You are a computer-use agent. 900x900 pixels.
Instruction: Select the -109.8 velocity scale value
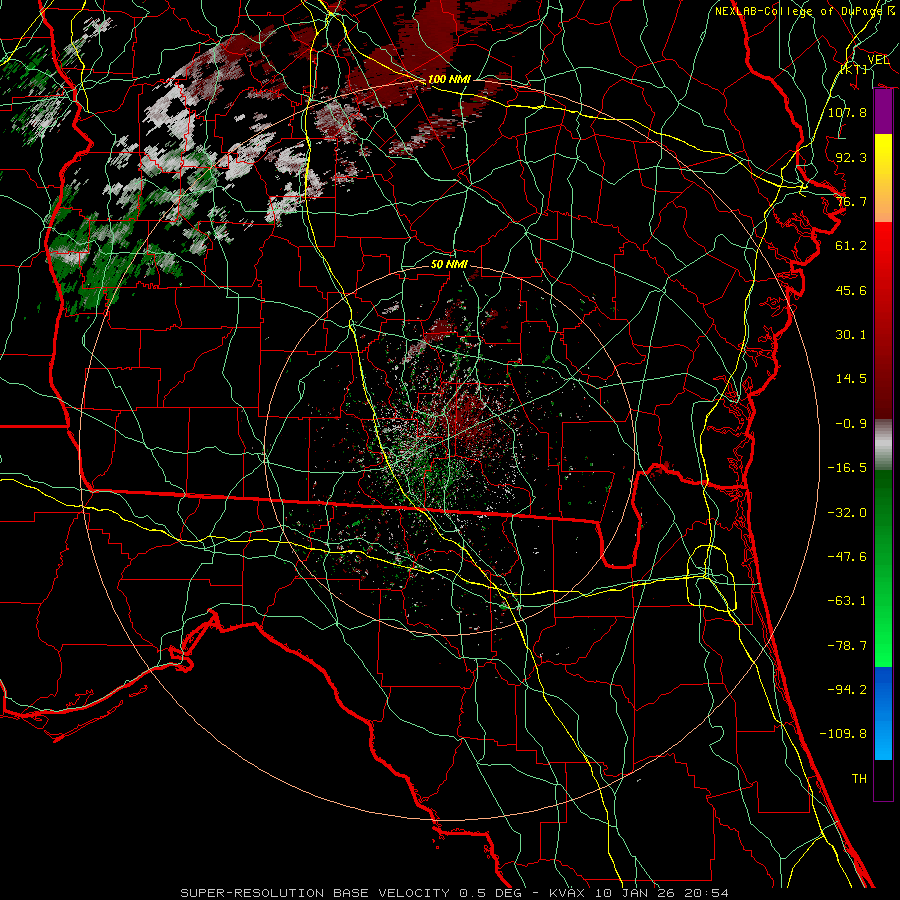[843, 734]
